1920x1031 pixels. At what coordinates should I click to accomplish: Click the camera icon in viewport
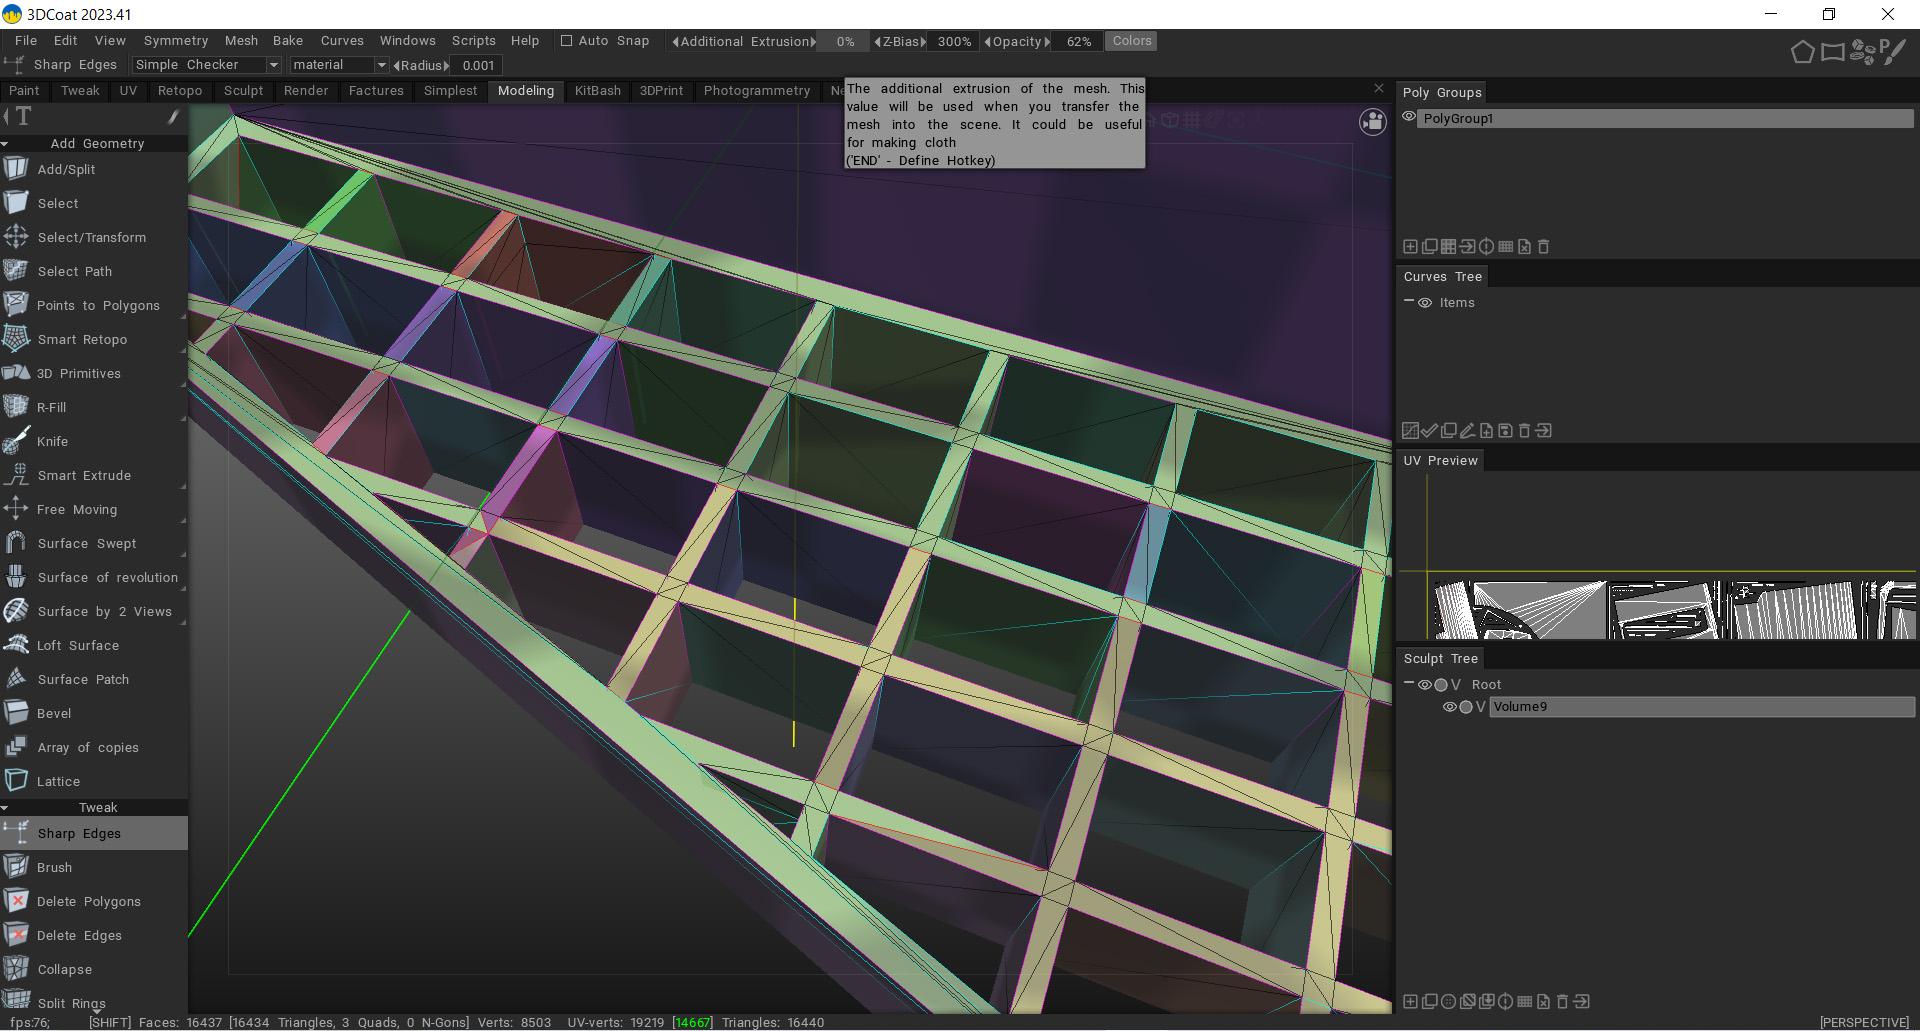[x=1372, y=122]
